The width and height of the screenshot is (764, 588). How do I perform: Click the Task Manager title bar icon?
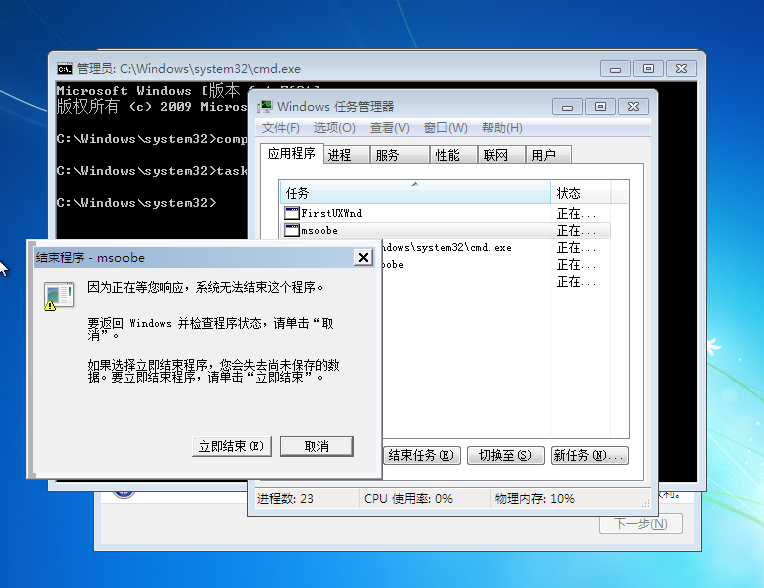coord(265,106)
